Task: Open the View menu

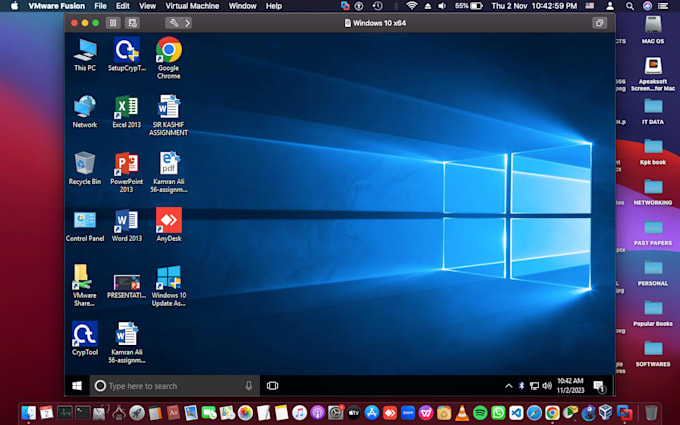Action: (x=147, y=6)
